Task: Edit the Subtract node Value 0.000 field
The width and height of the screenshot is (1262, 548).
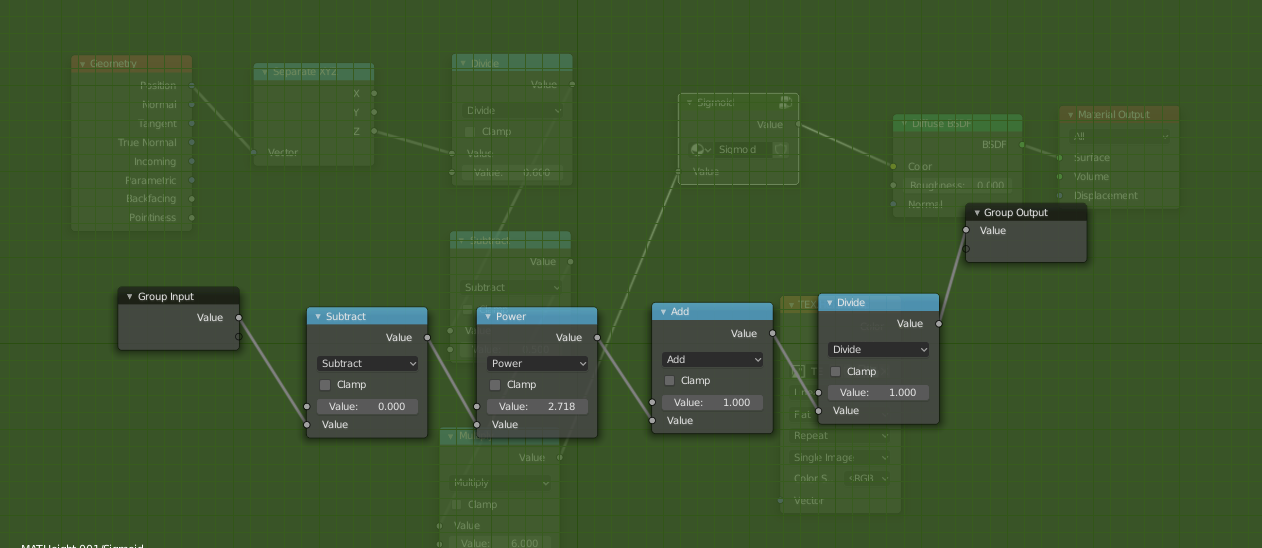Action: pos(368,407)
